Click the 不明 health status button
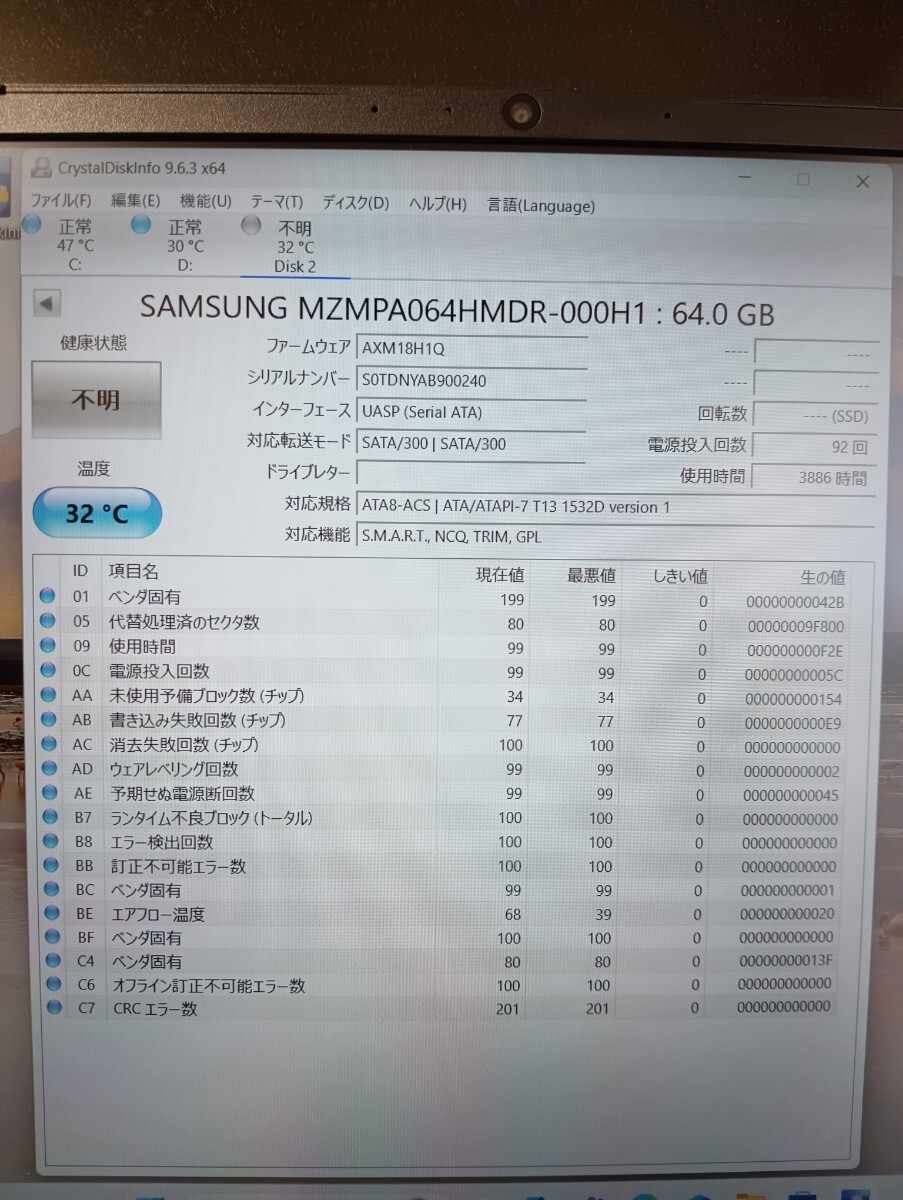 click(x=96, y=400)
